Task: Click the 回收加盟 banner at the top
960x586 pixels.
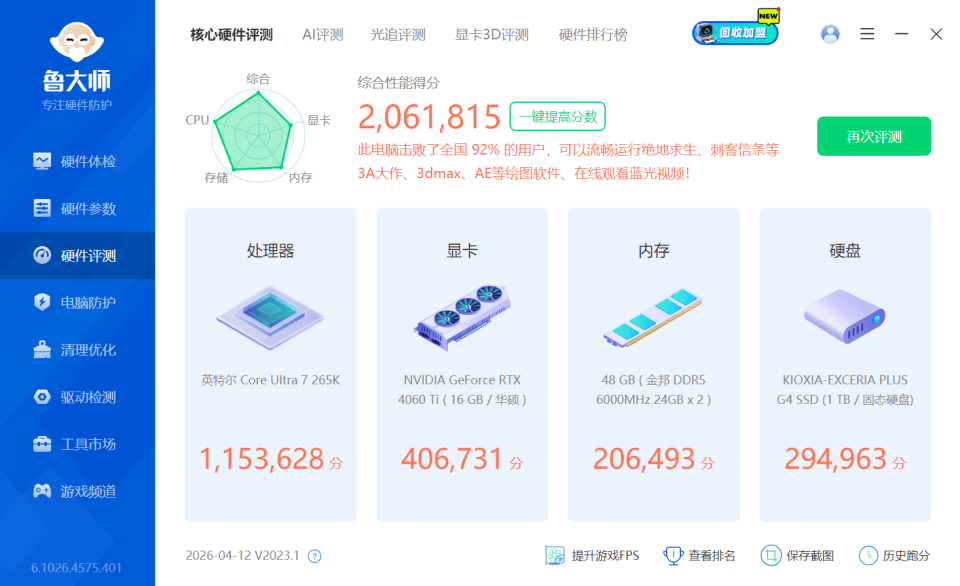Action: [735, 31]
